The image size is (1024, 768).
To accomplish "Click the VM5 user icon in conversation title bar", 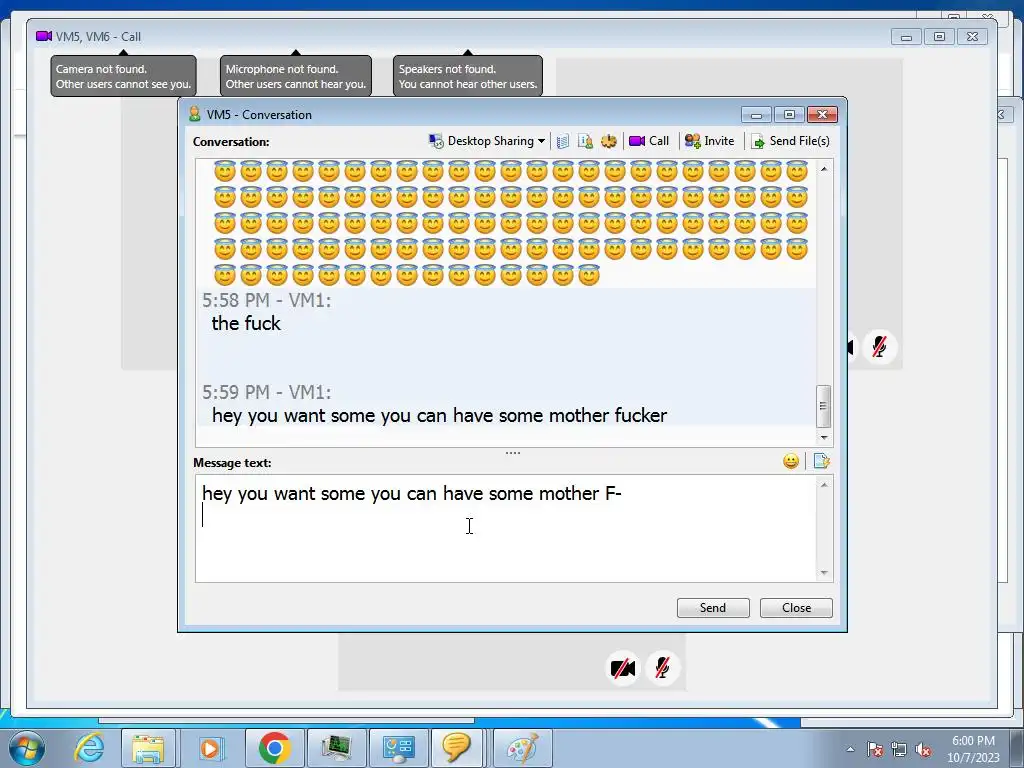I will click(x=195, y=114).
